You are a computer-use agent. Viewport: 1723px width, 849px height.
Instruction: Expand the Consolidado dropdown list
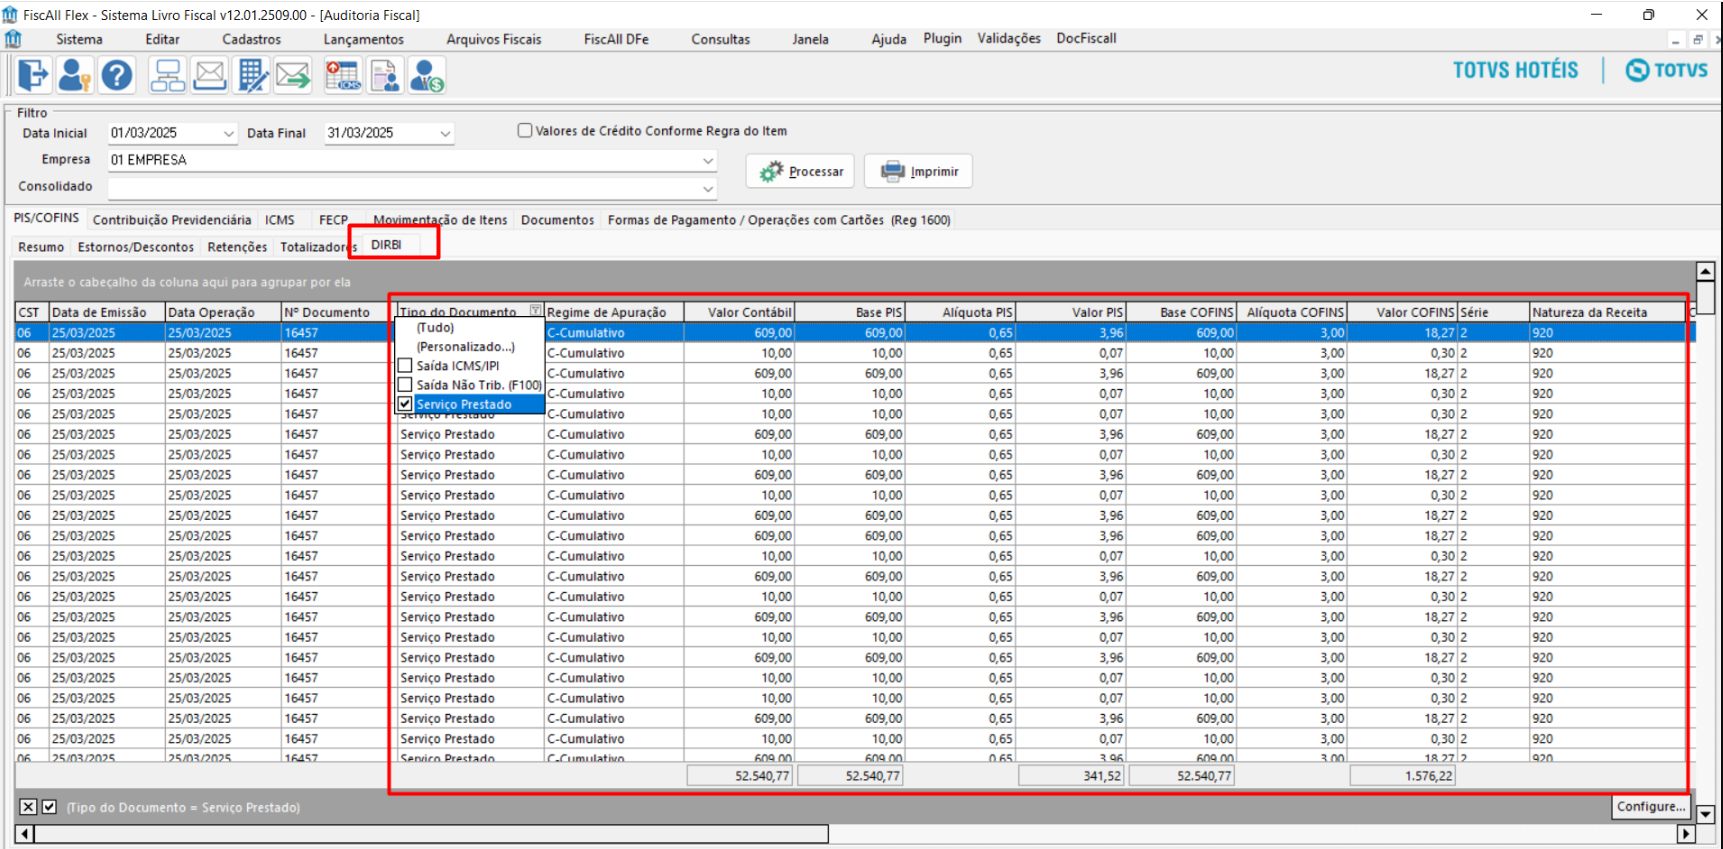708,188
